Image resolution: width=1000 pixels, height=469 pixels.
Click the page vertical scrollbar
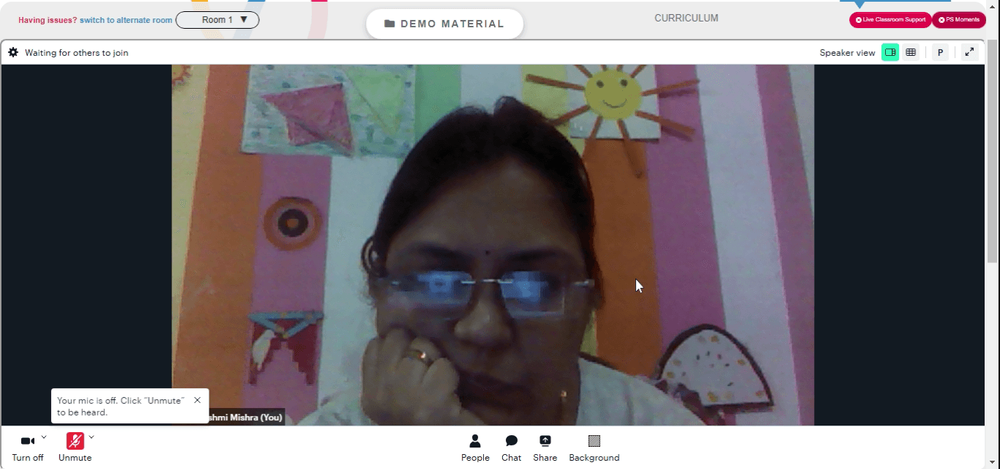point(992,153)
